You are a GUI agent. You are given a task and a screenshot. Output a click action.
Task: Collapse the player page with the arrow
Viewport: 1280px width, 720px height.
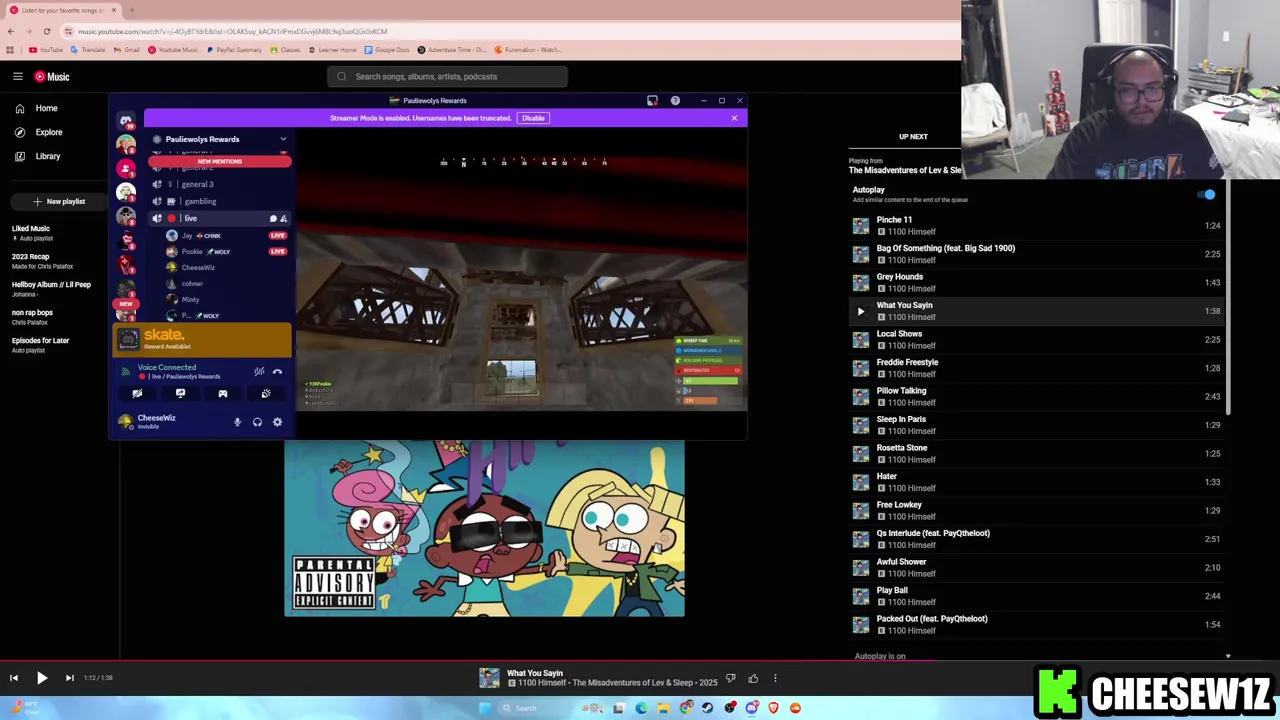(1228, 656)
